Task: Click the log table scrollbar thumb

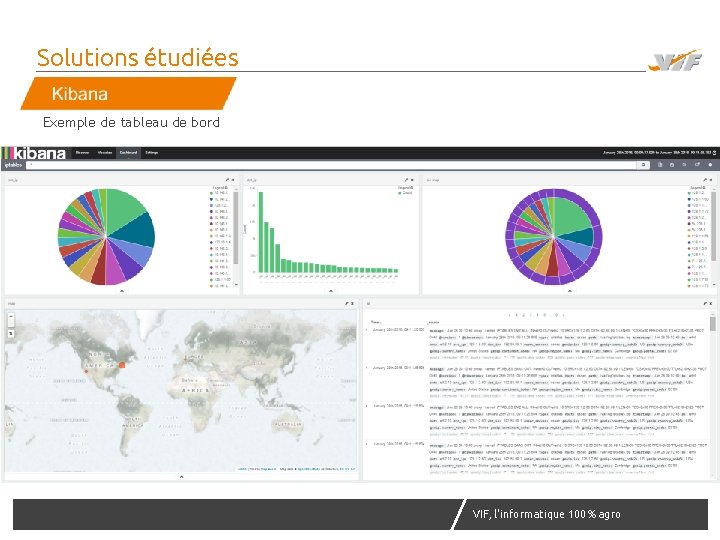Action: pyautogui.click(x=713, y=324)
